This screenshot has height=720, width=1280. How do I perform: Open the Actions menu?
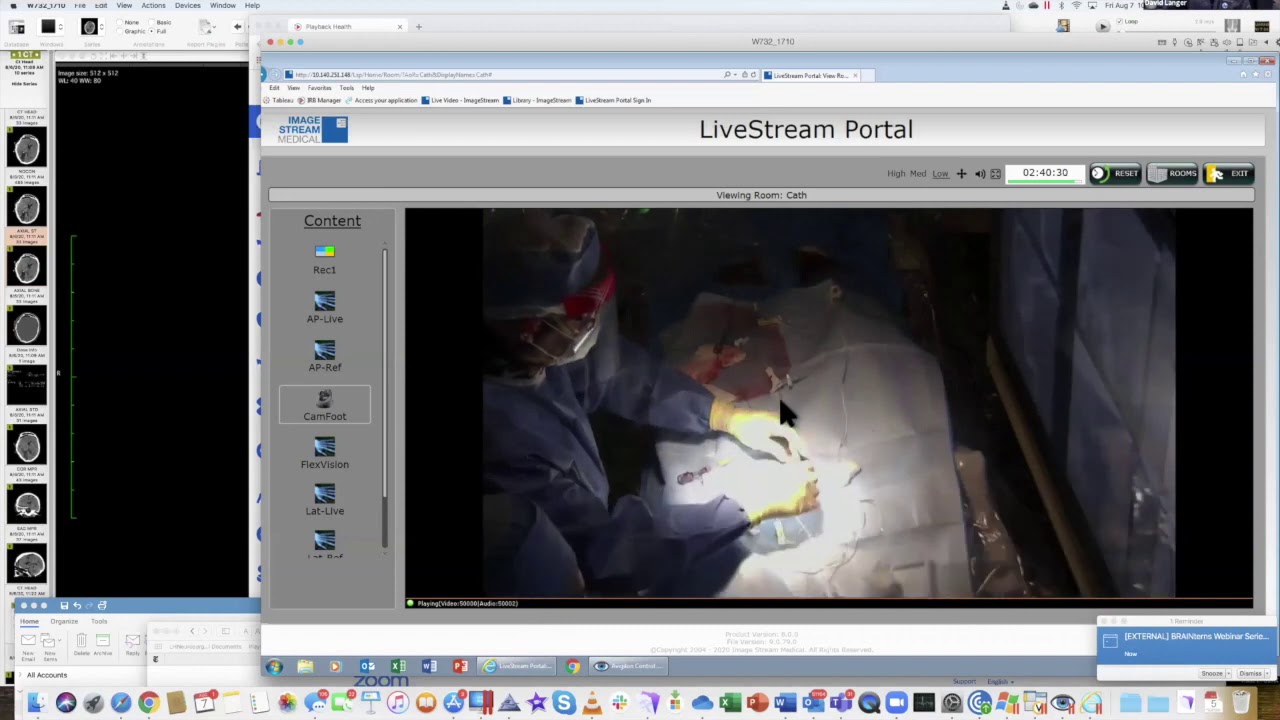click(153, 5)
